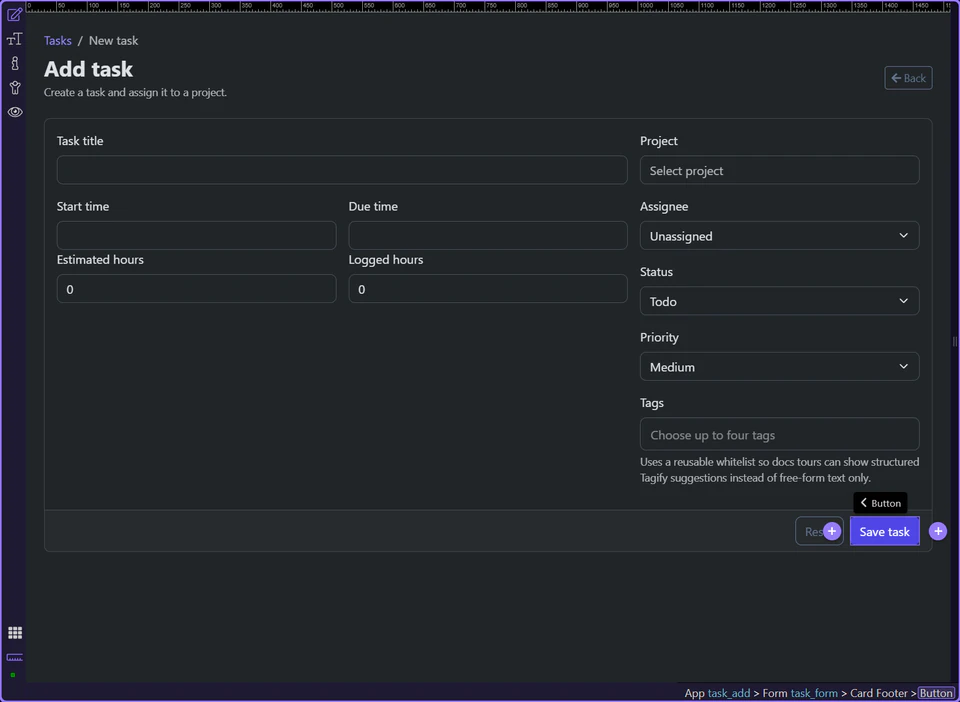
Task: Click the Back button
Action: click(907, 77)
